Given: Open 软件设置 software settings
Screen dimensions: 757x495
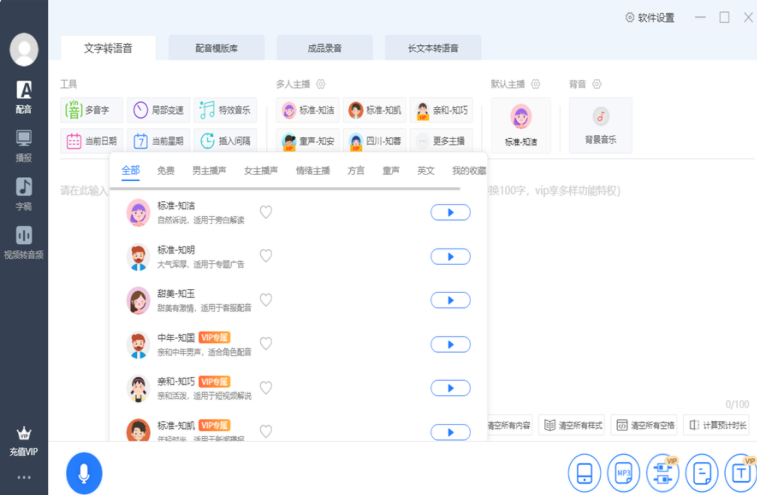Looking at the screenshot, I should pos(650,17).
